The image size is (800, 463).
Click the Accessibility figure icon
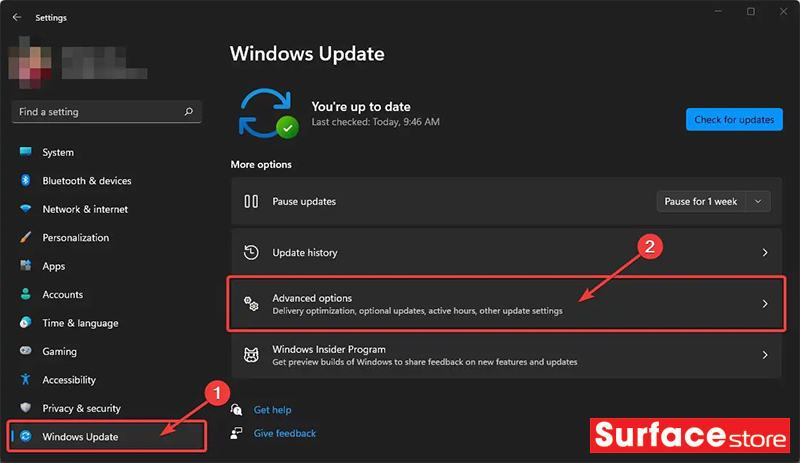pyautogui.click(x=26, y=379)
